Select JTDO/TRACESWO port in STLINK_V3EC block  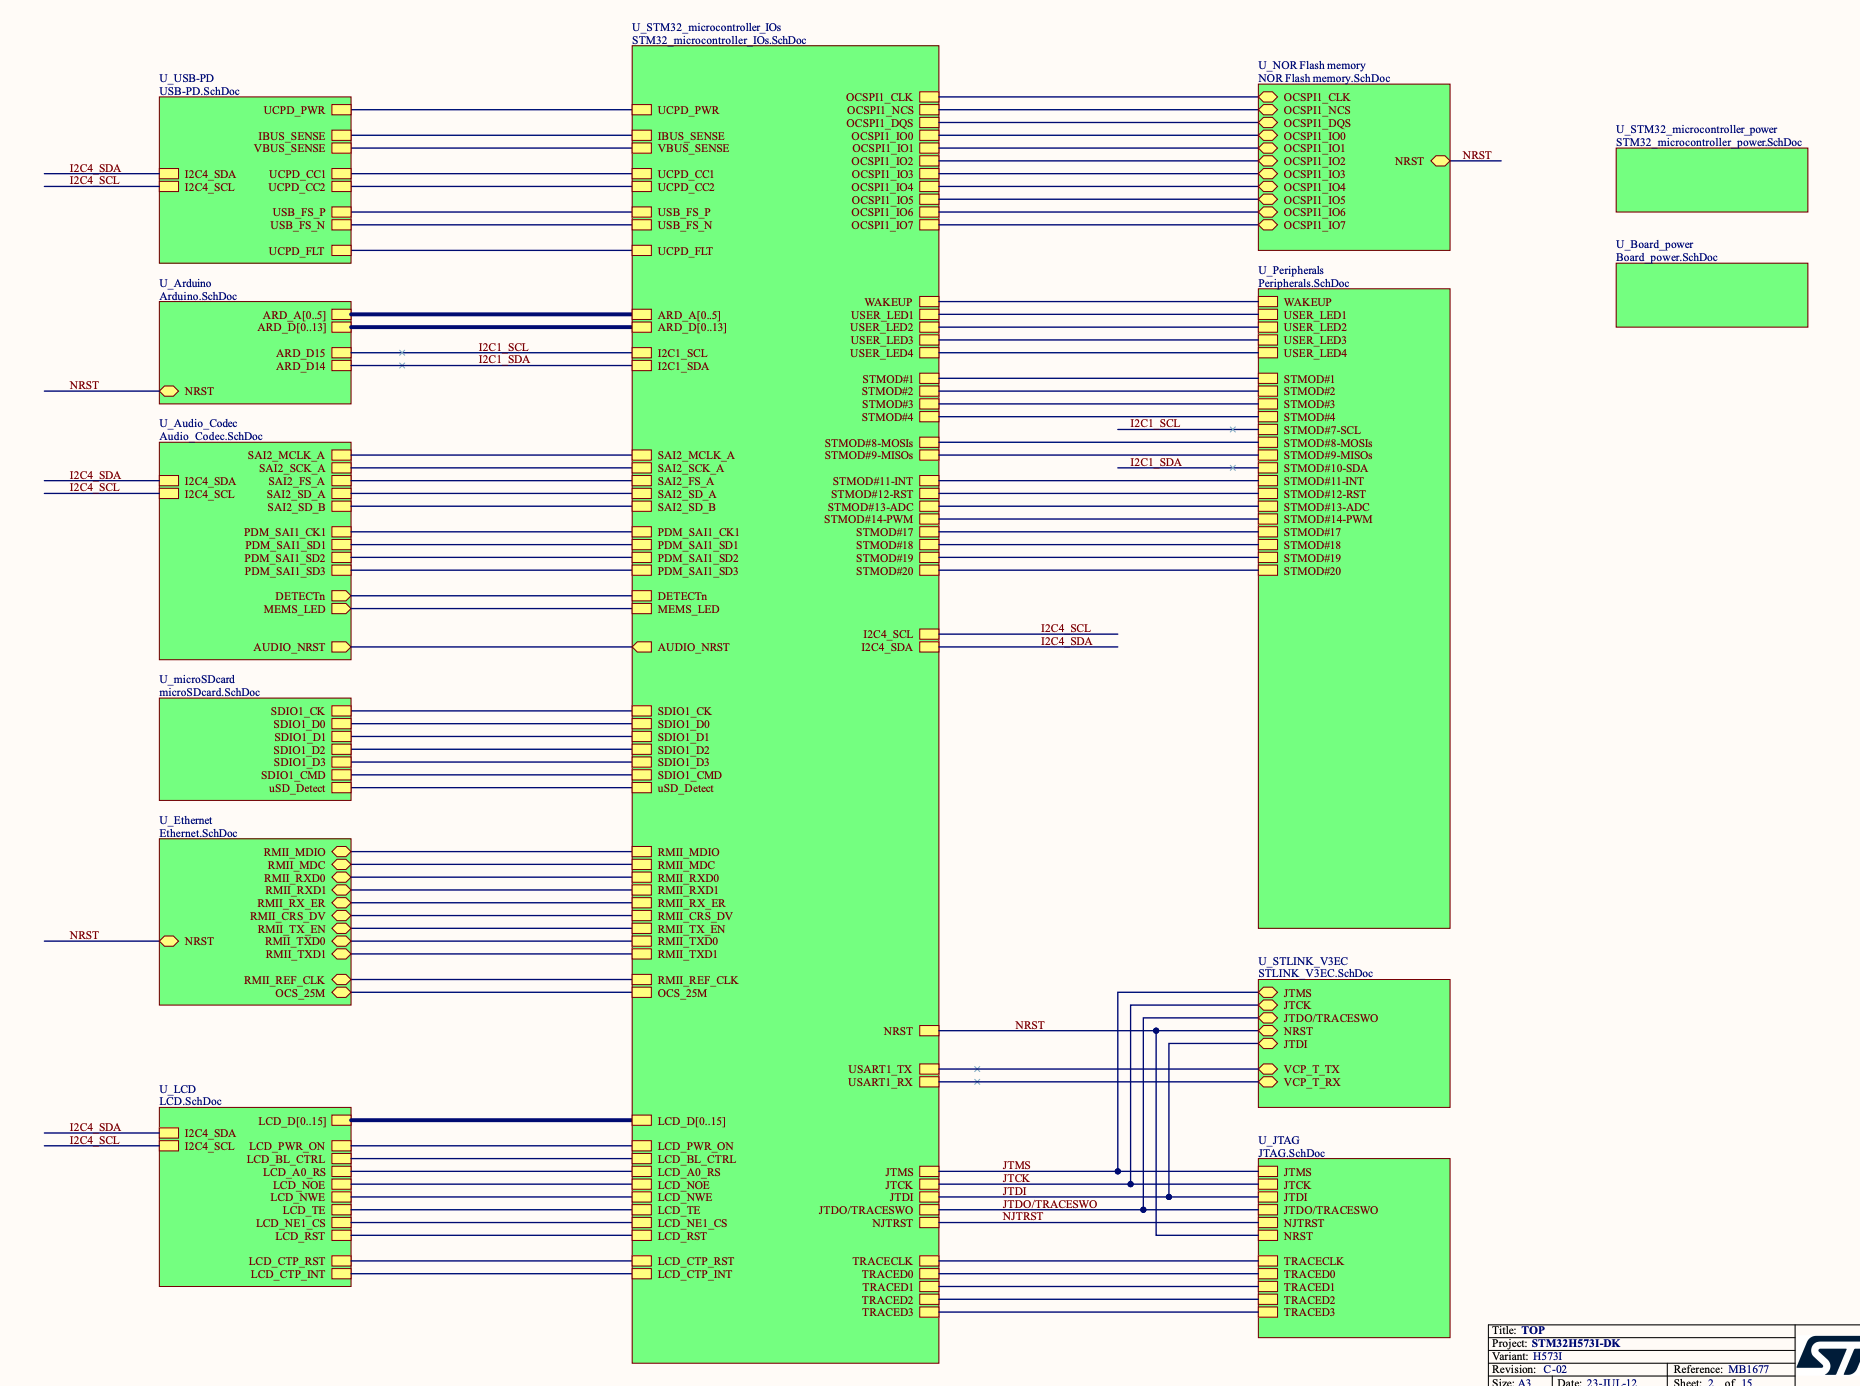pos(1268,1018)
